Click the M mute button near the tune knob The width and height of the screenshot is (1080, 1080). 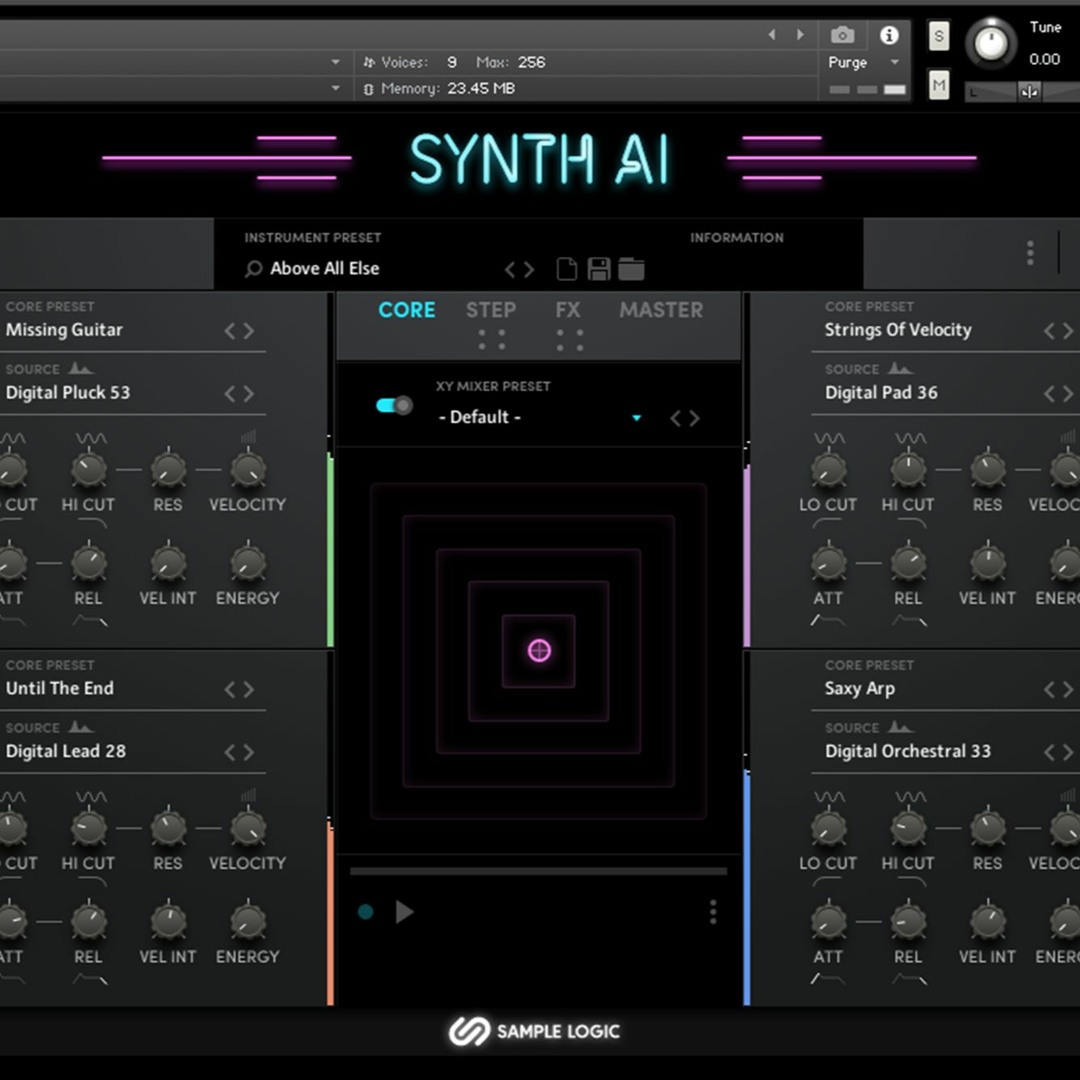[x=938, y=85]
